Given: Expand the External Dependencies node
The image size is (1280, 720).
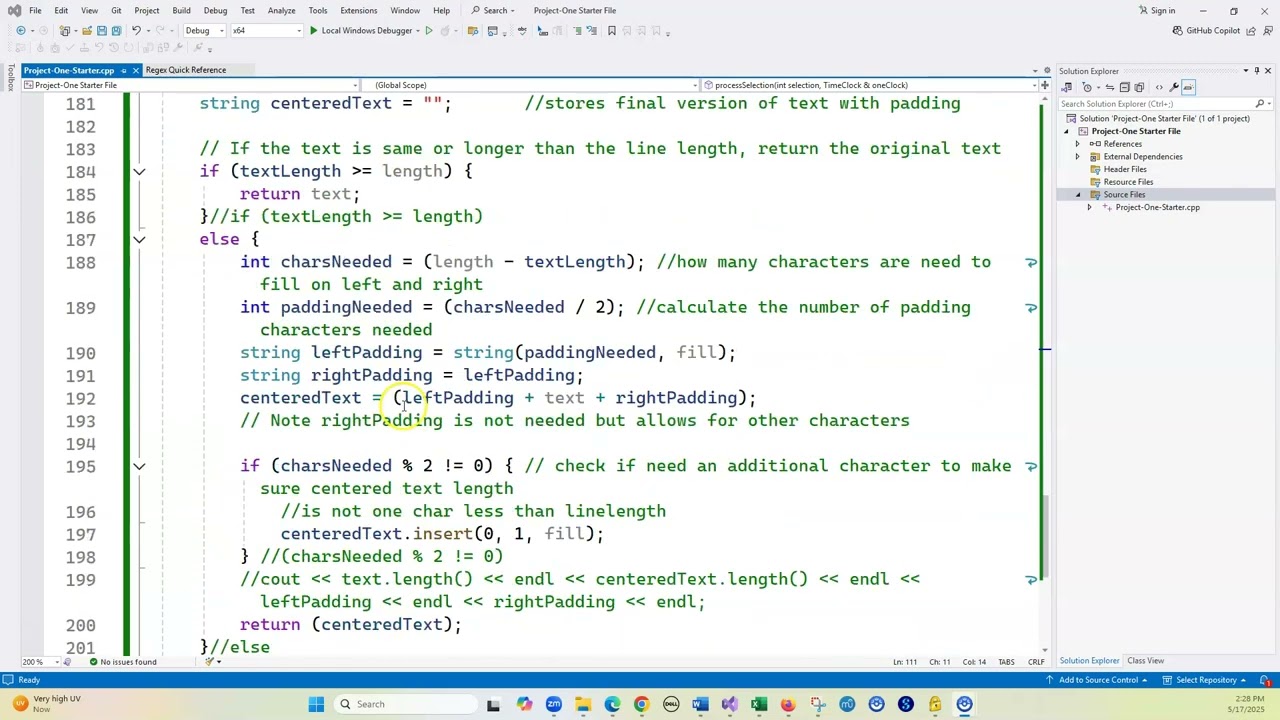Looking at the screenshot, I should point(1078,157).
